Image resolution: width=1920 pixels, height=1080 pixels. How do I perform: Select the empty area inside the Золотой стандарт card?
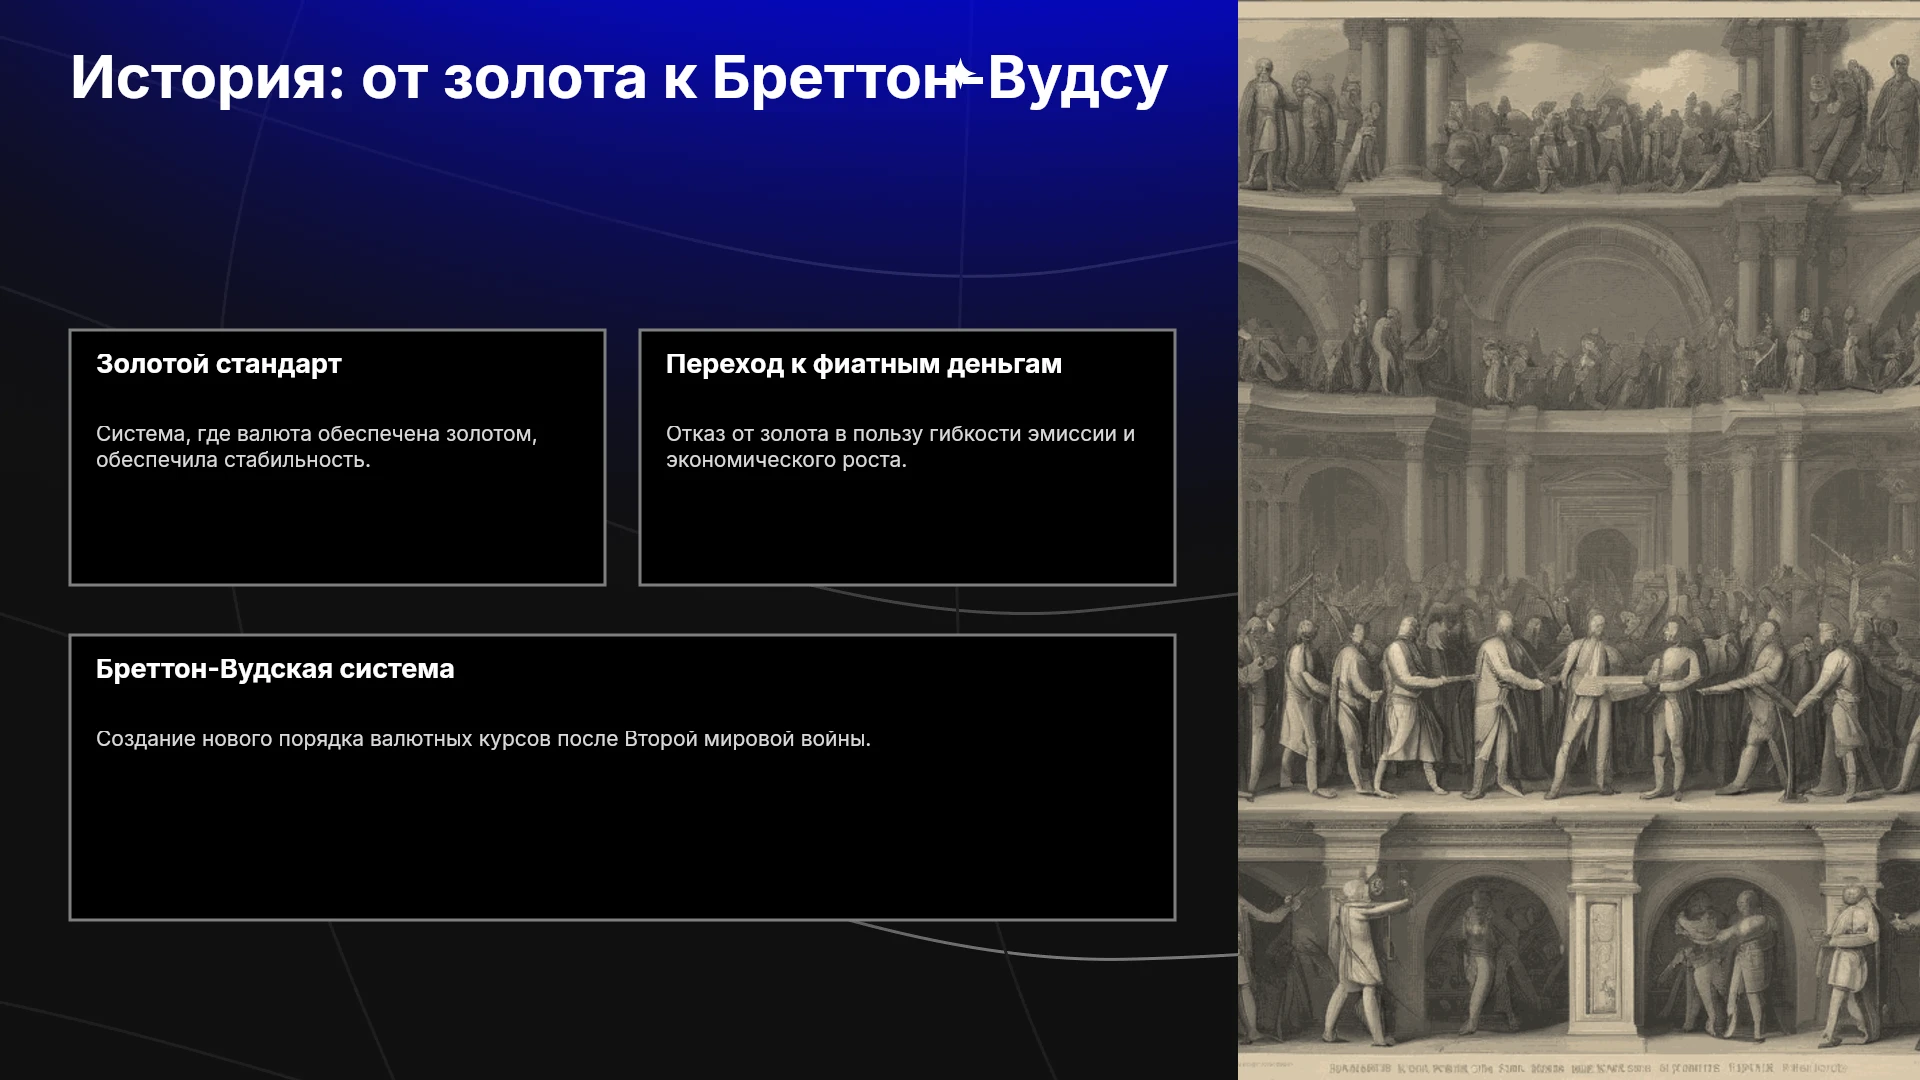(337, 528)
